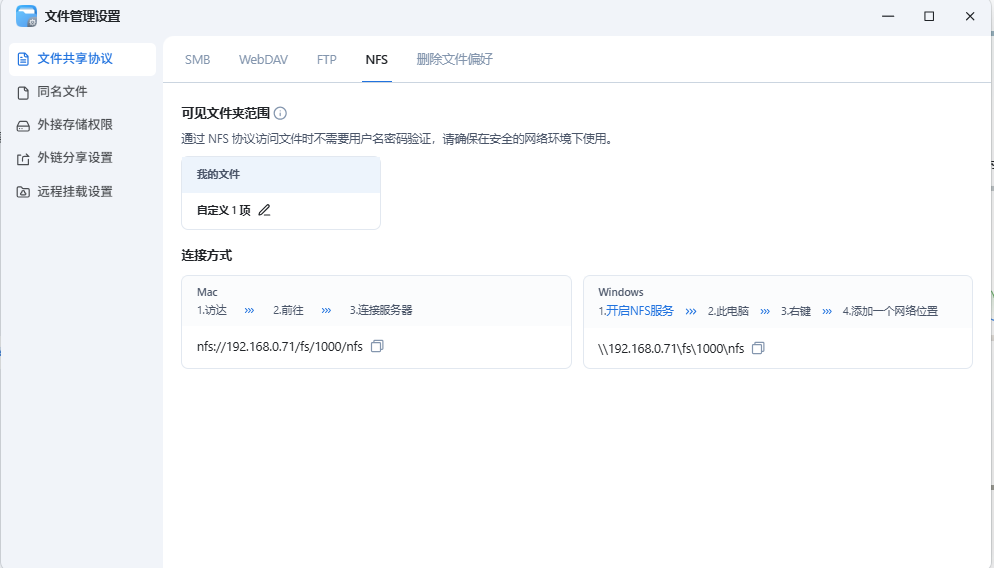Screen dimensions: 994x568
Task: Click the 可见文件夹范围 heading
Action: pos(226,113)
